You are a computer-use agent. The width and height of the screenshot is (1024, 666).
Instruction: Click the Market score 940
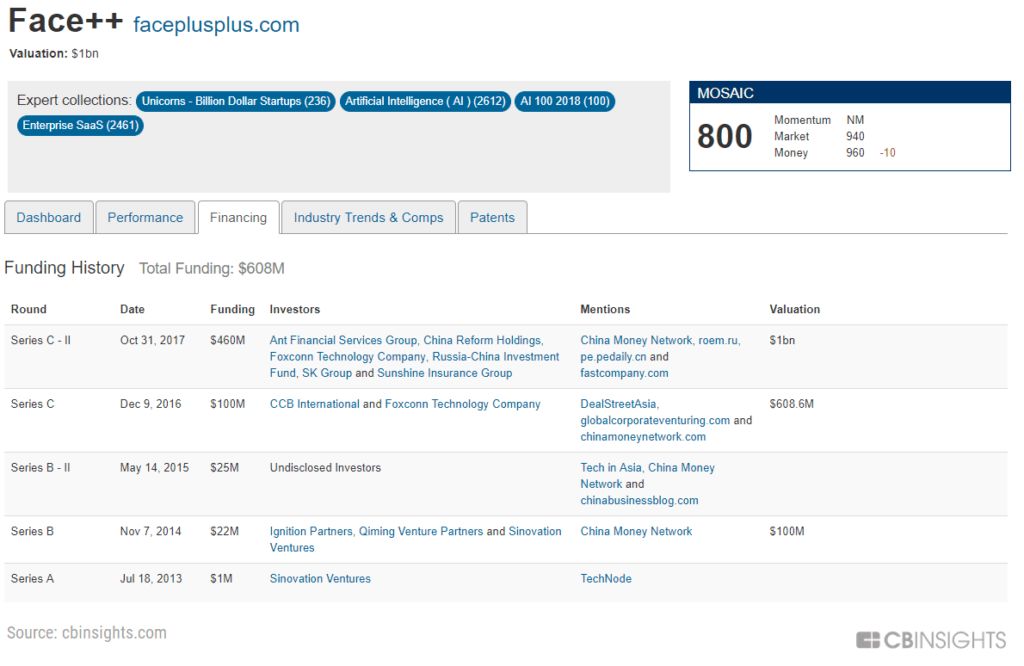click(x=855, y=136)
